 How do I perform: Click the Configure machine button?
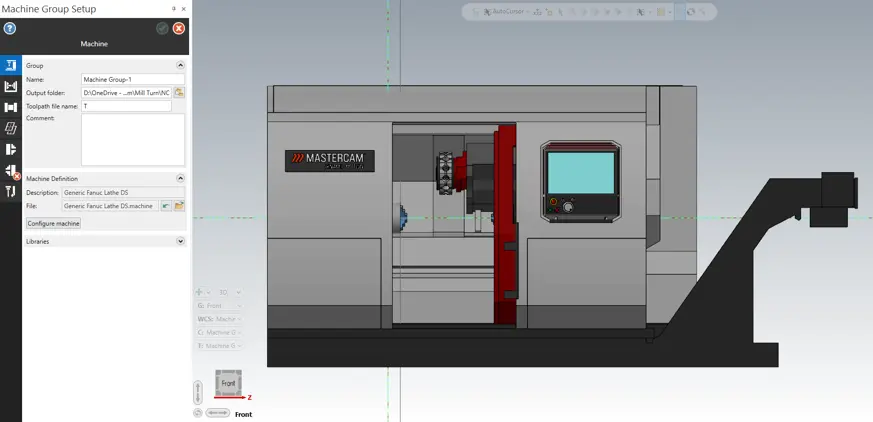53,223
